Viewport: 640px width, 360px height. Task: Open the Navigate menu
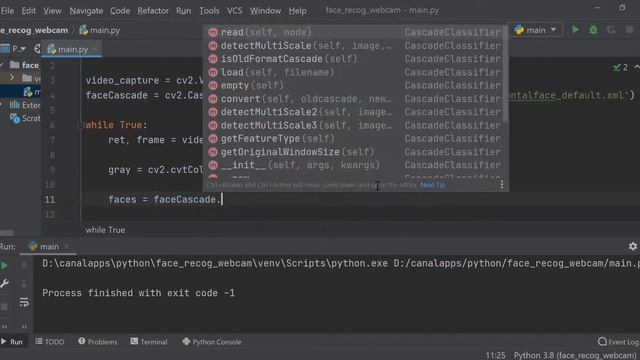(86, 11)
